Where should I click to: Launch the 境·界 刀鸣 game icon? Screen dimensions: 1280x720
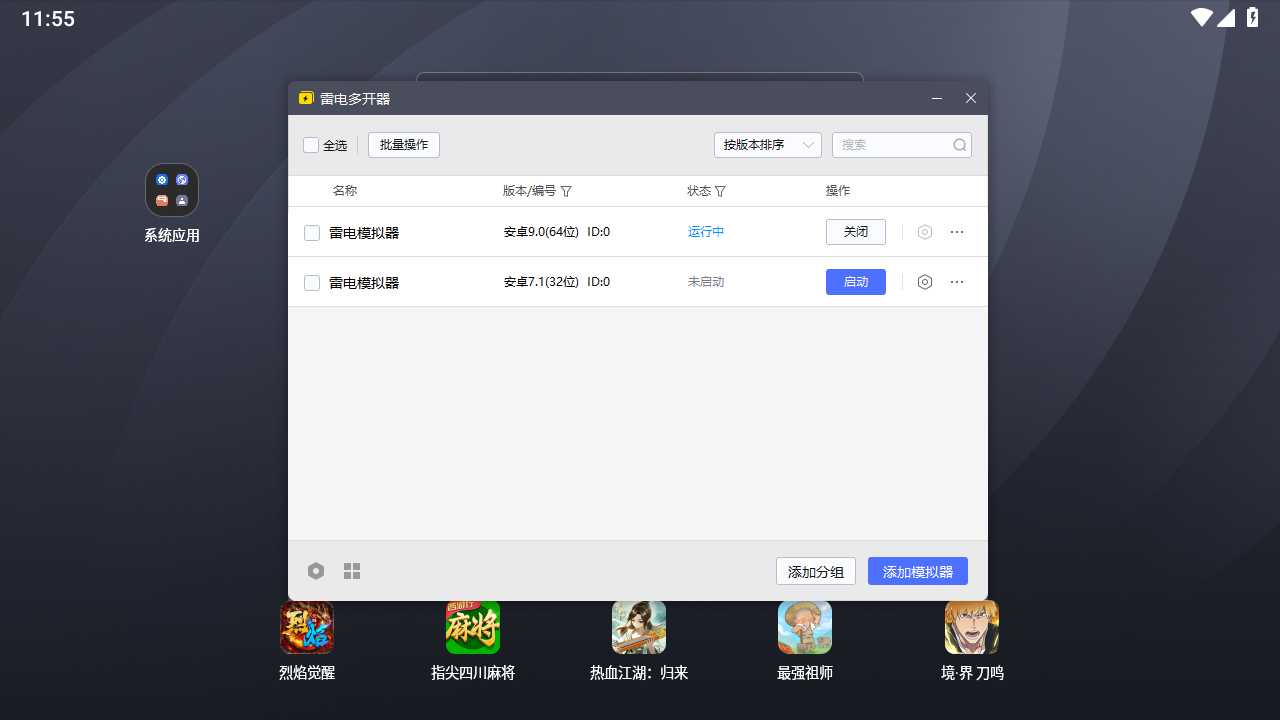(x=972, y=627)
